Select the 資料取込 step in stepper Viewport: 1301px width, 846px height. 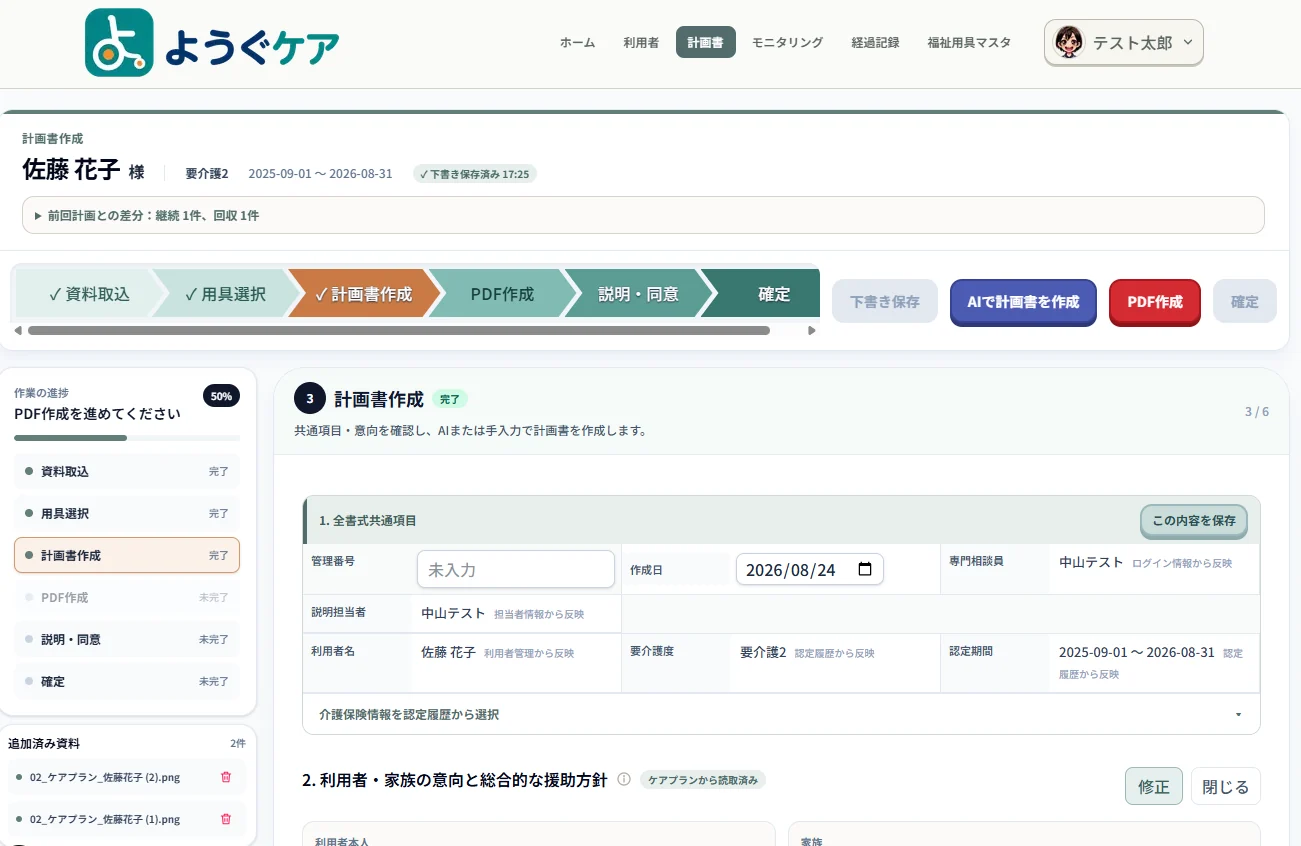(x=89, y=294)
